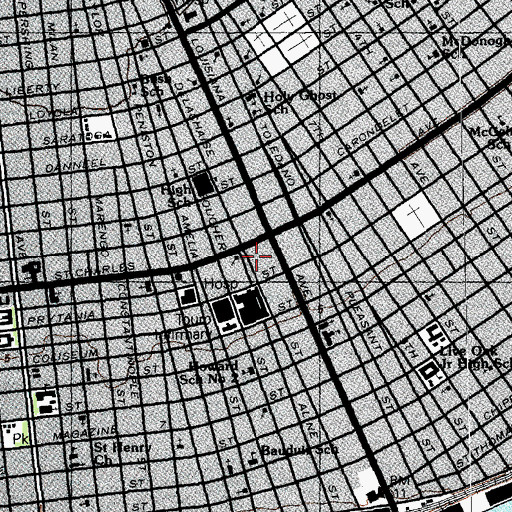Click the MAGAZINE street label
This screenshot has width=512, height=512.
pos(85,432)
